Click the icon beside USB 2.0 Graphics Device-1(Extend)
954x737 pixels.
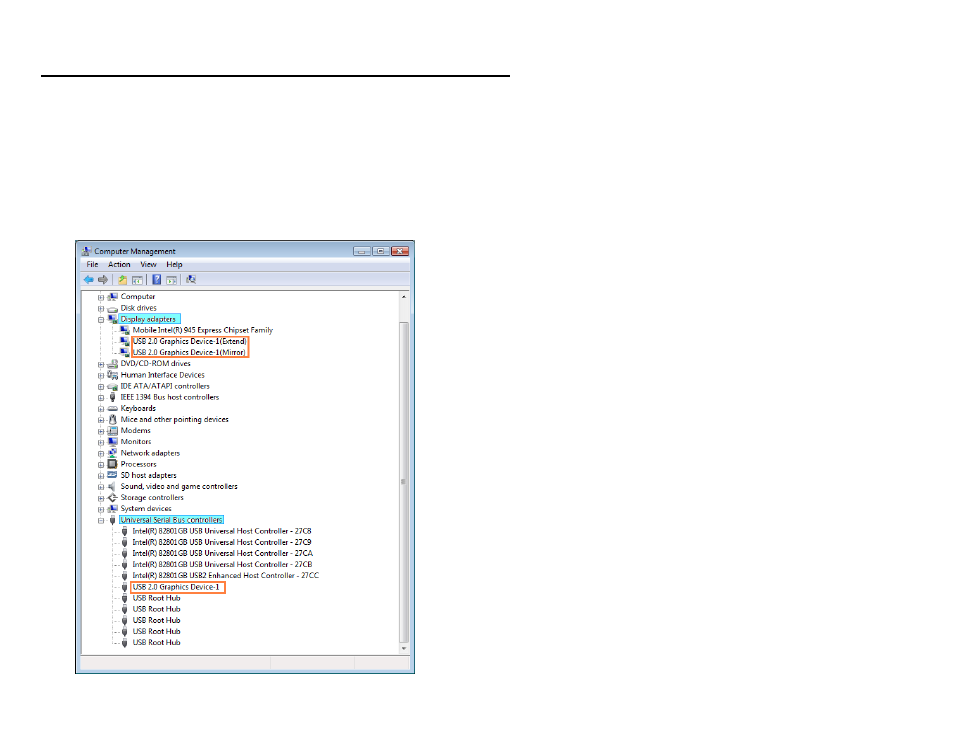(x=125, y=341)
